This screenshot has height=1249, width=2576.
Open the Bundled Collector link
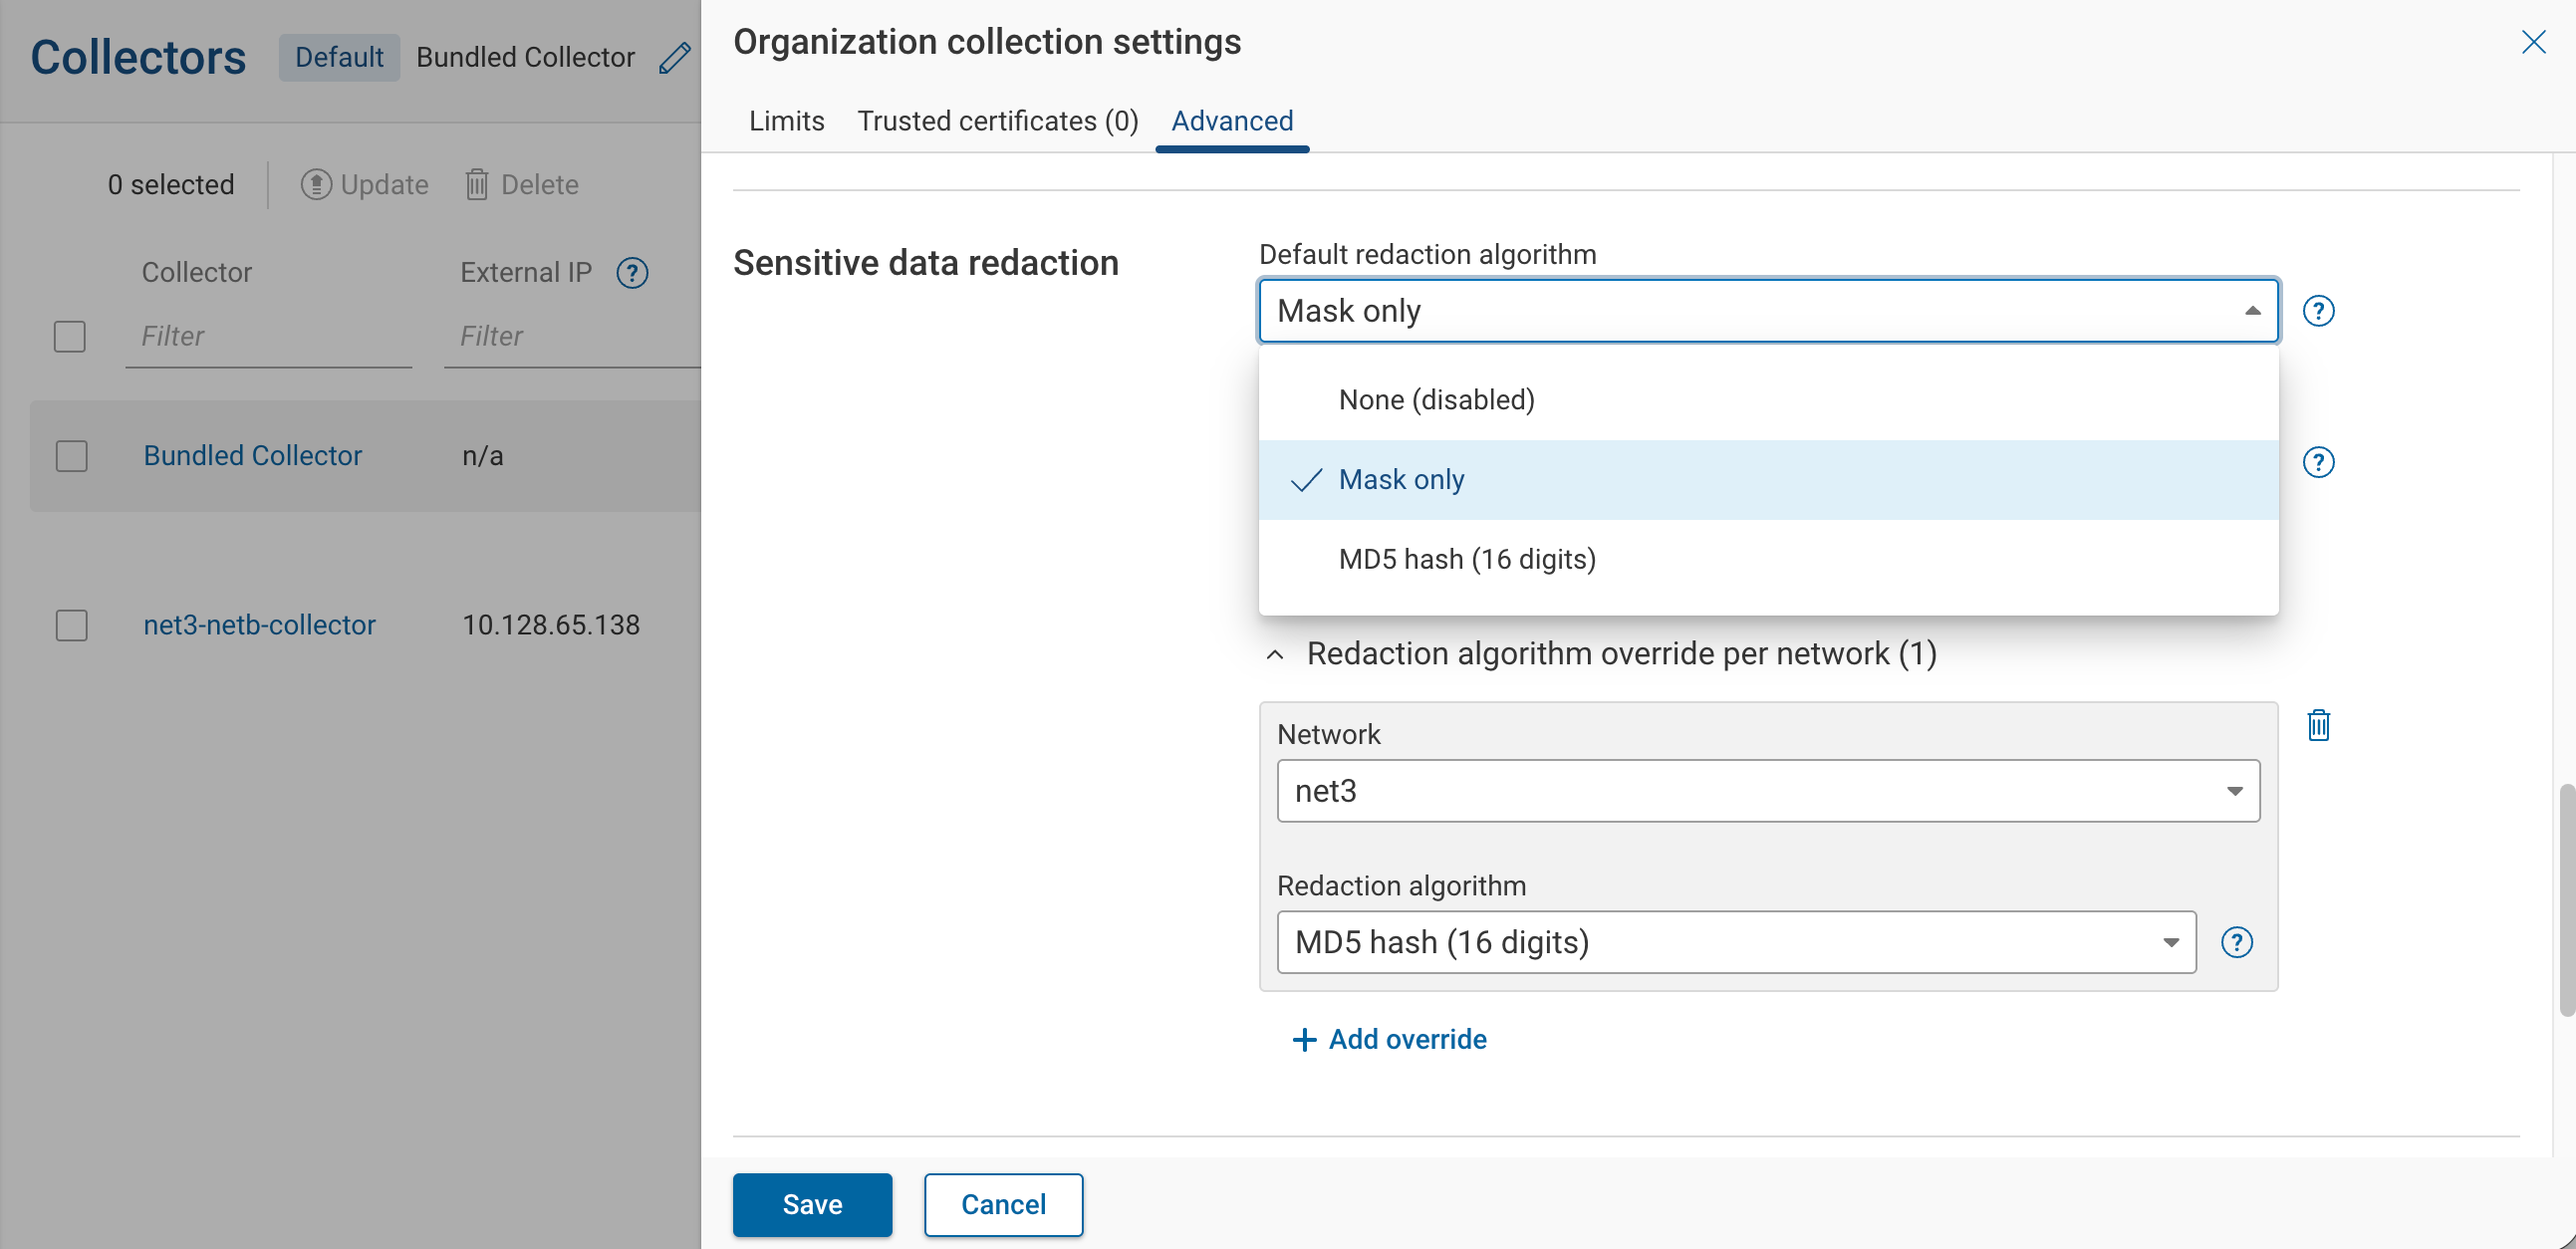[x=253, y=456]
